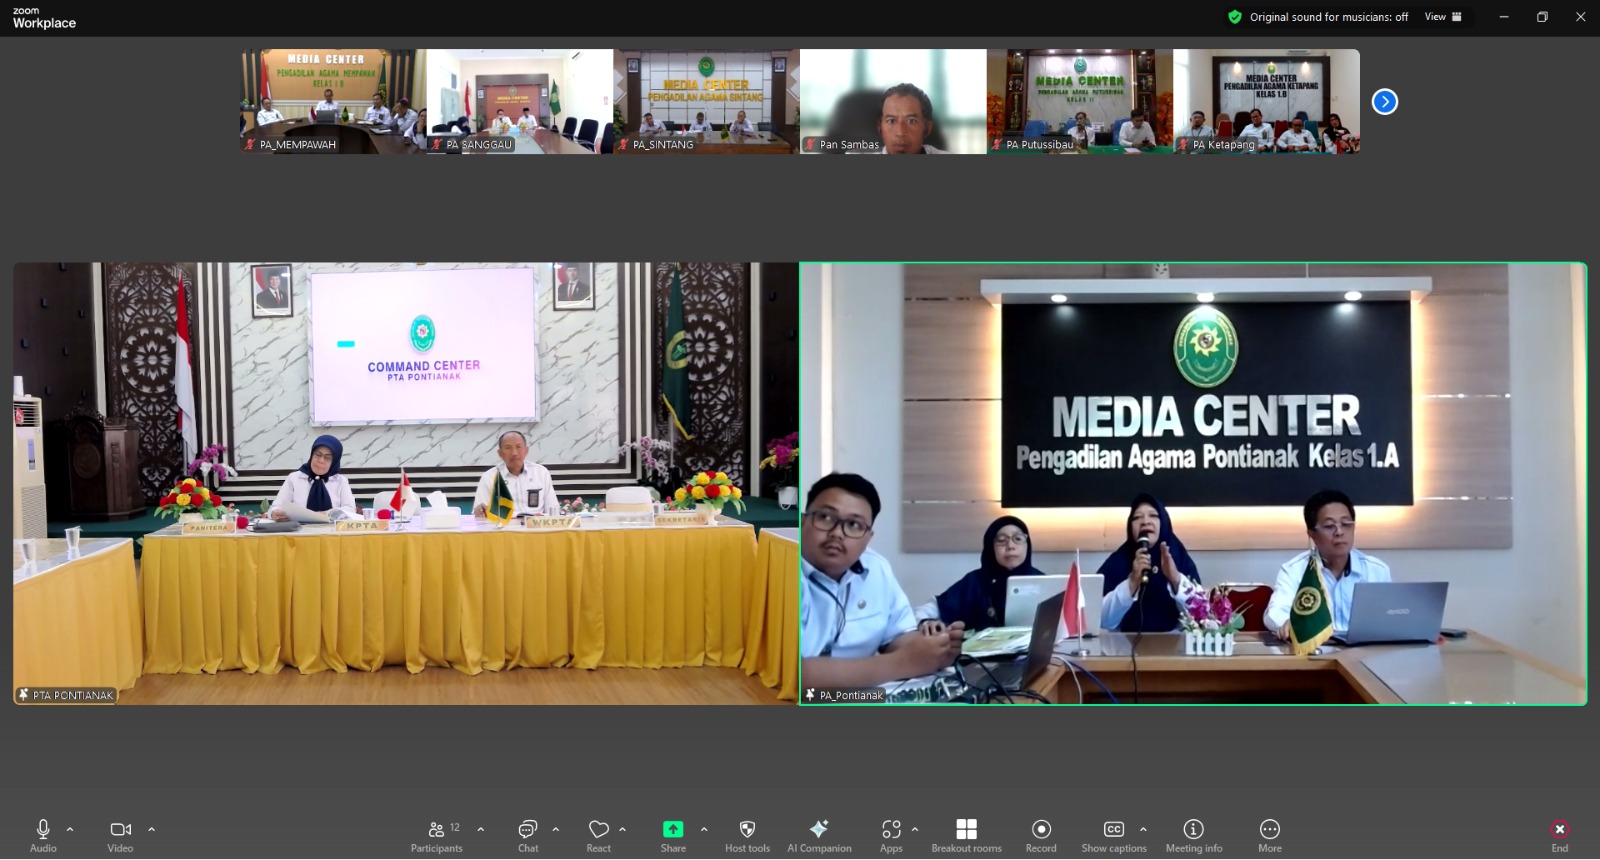
Task: Open the Chat panel
Action: point(527,835)
